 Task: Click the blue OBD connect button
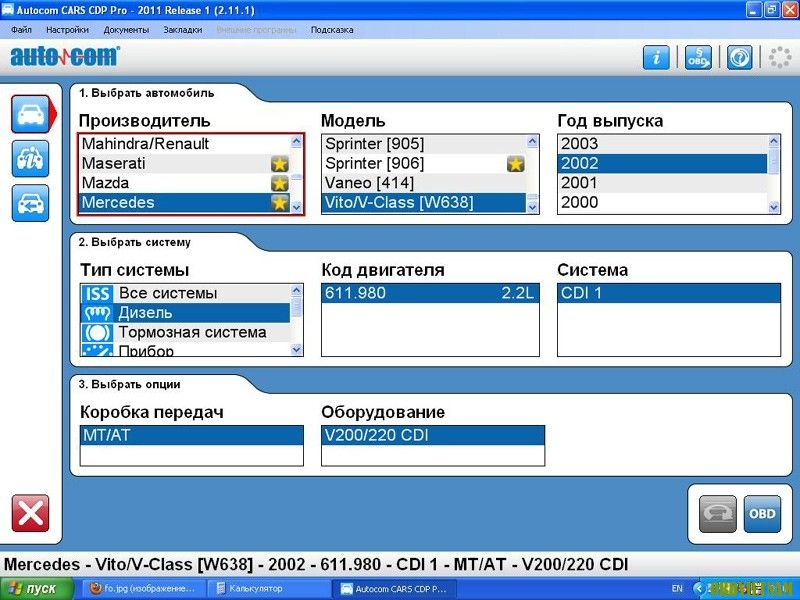[762, 514]
